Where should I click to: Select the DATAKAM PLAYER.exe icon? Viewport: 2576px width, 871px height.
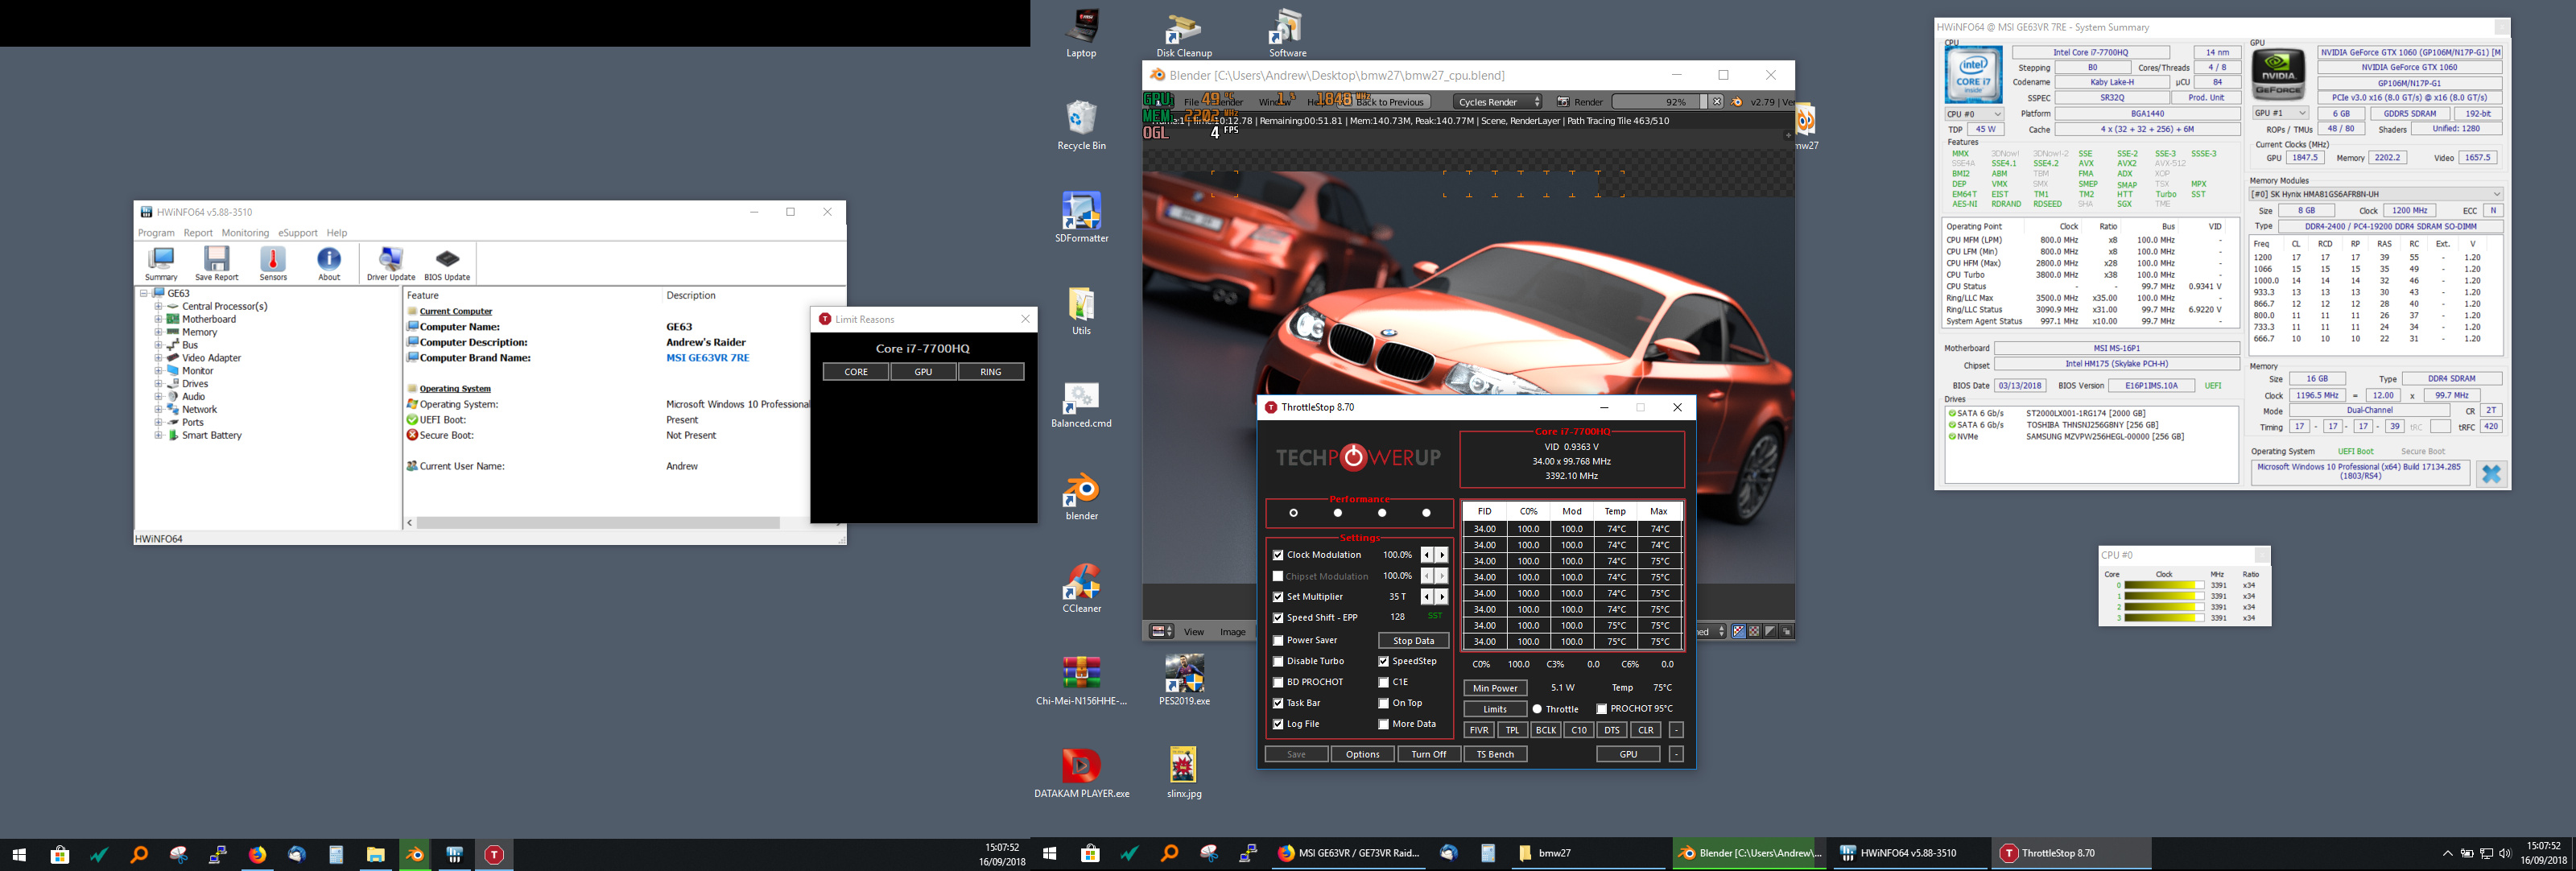(x=1082, y=773)
